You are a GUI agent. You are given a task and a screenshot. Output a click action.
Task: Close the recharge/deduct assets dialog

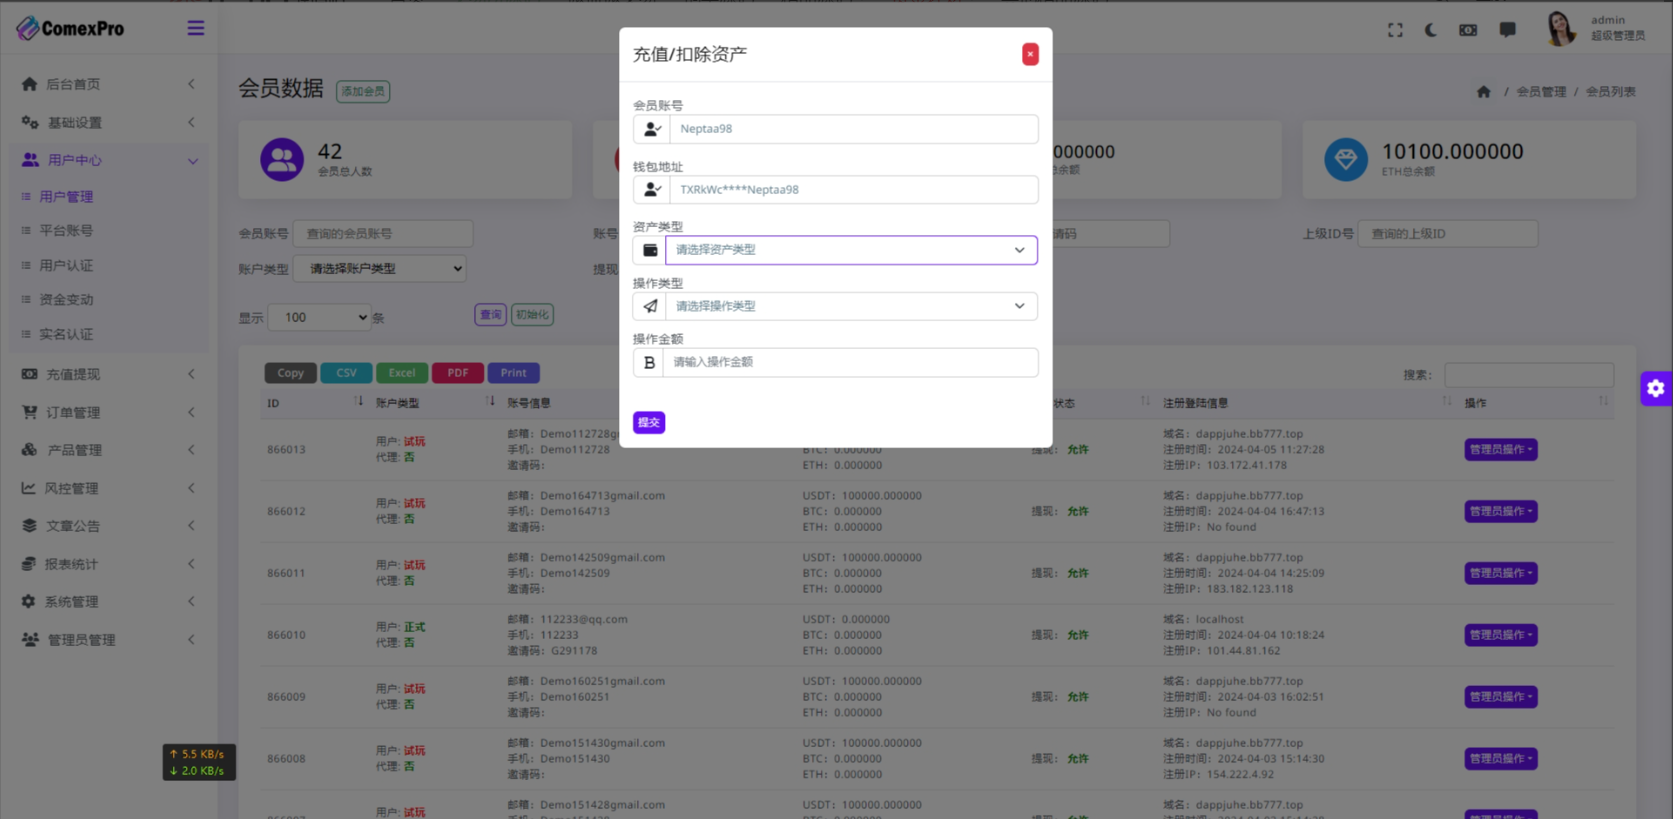1030,54
